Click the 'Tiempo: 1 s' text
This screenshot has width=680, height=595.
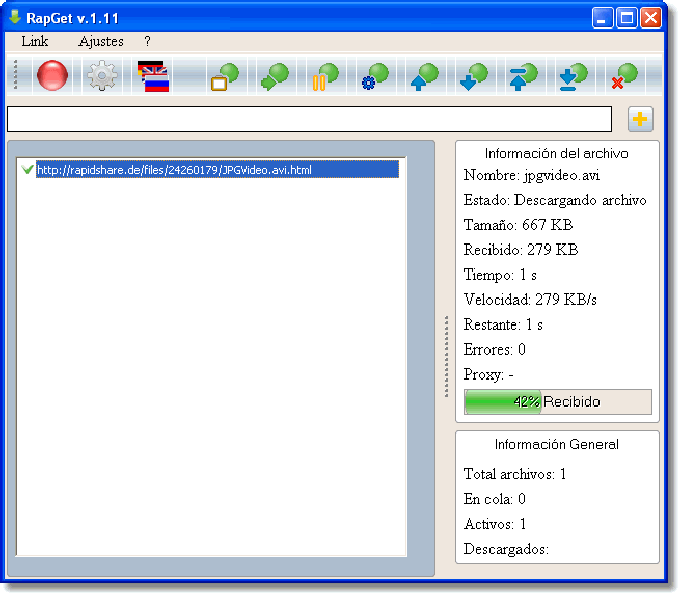pyautogui.click(x=500, y=275)
